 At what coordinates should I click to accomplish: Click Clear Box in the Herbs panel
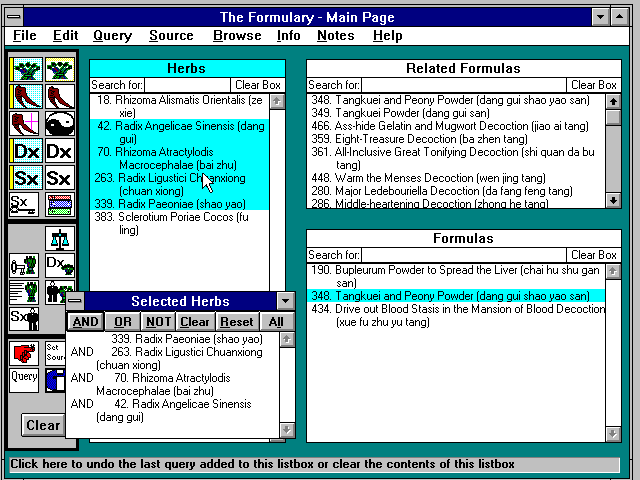[257, 85]
